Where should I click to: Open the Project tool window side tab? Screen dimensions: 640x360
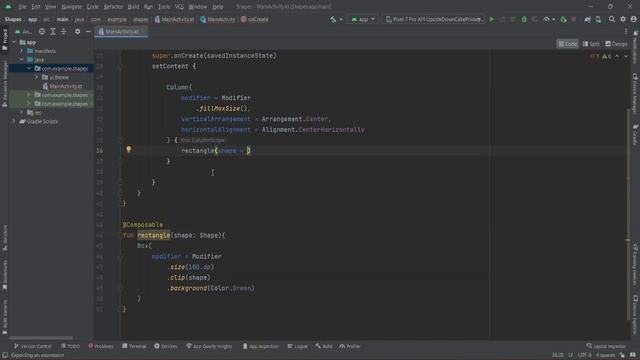(x=4, y=39)
